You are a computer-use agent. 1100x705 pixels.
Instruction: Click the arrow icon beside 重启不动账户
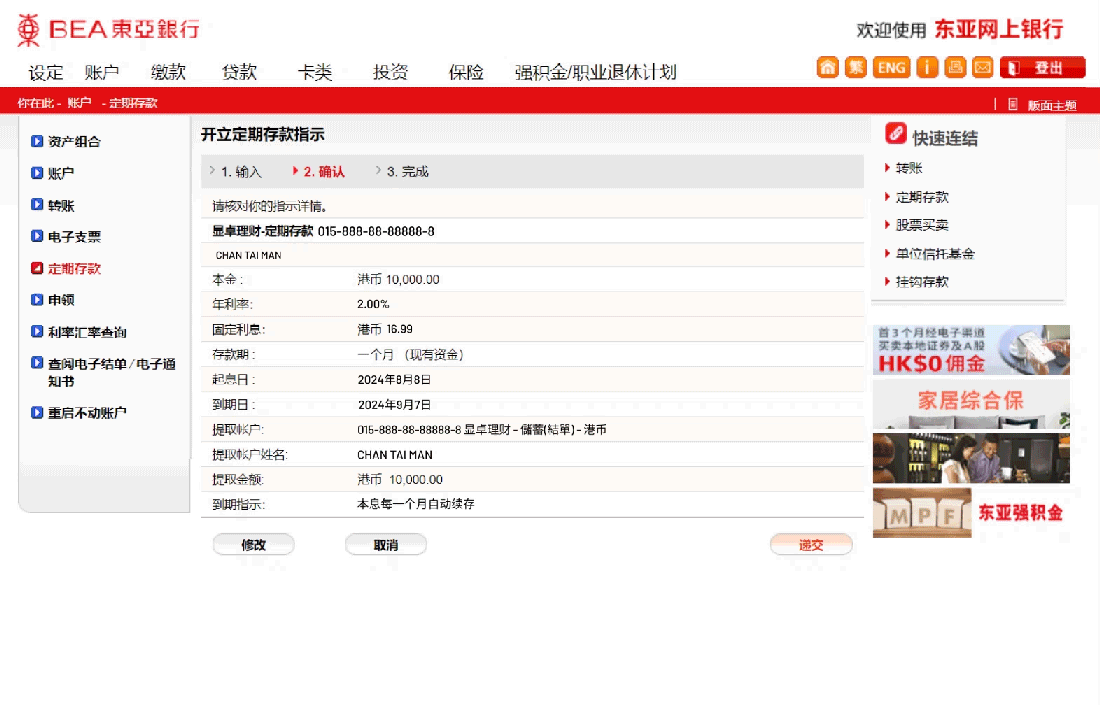pos(37,412)
